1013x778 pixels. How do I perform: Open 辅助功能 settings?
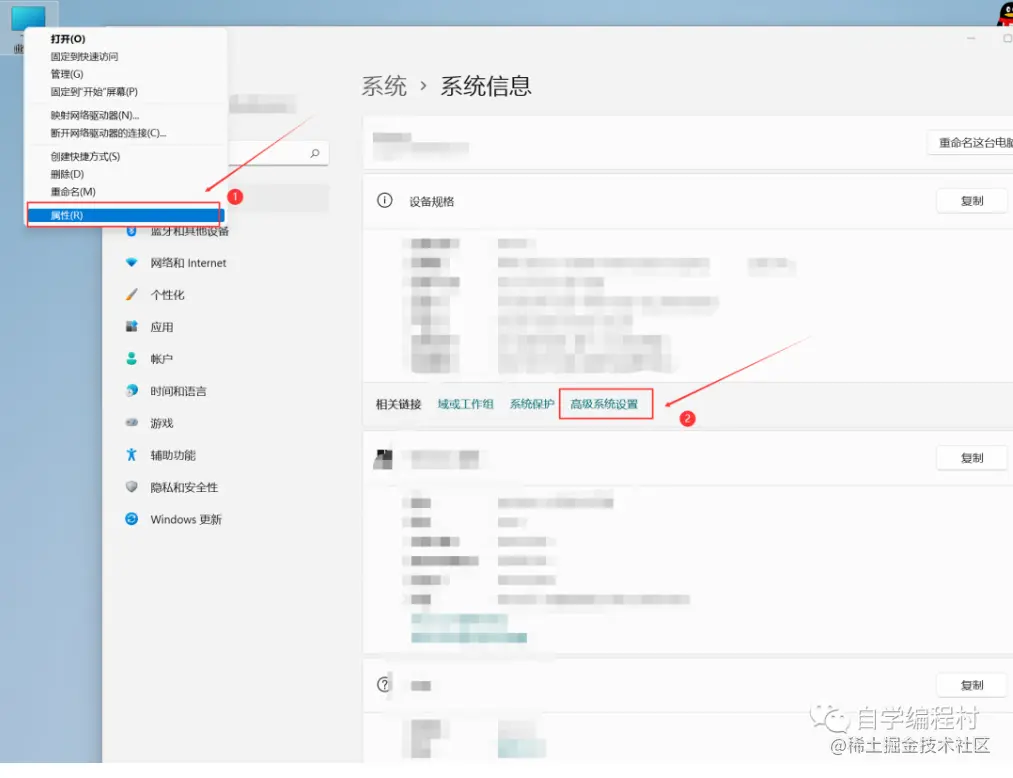click(x=172, y=455)
